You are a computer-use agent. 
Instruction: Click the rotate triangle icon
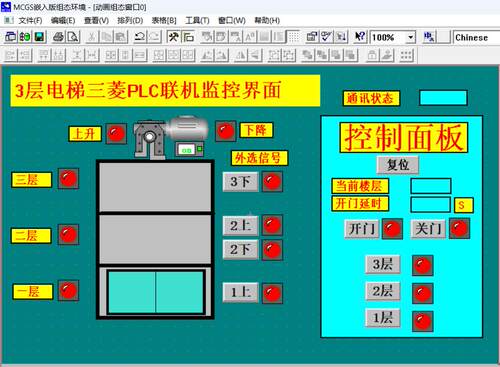coord(207,55)
